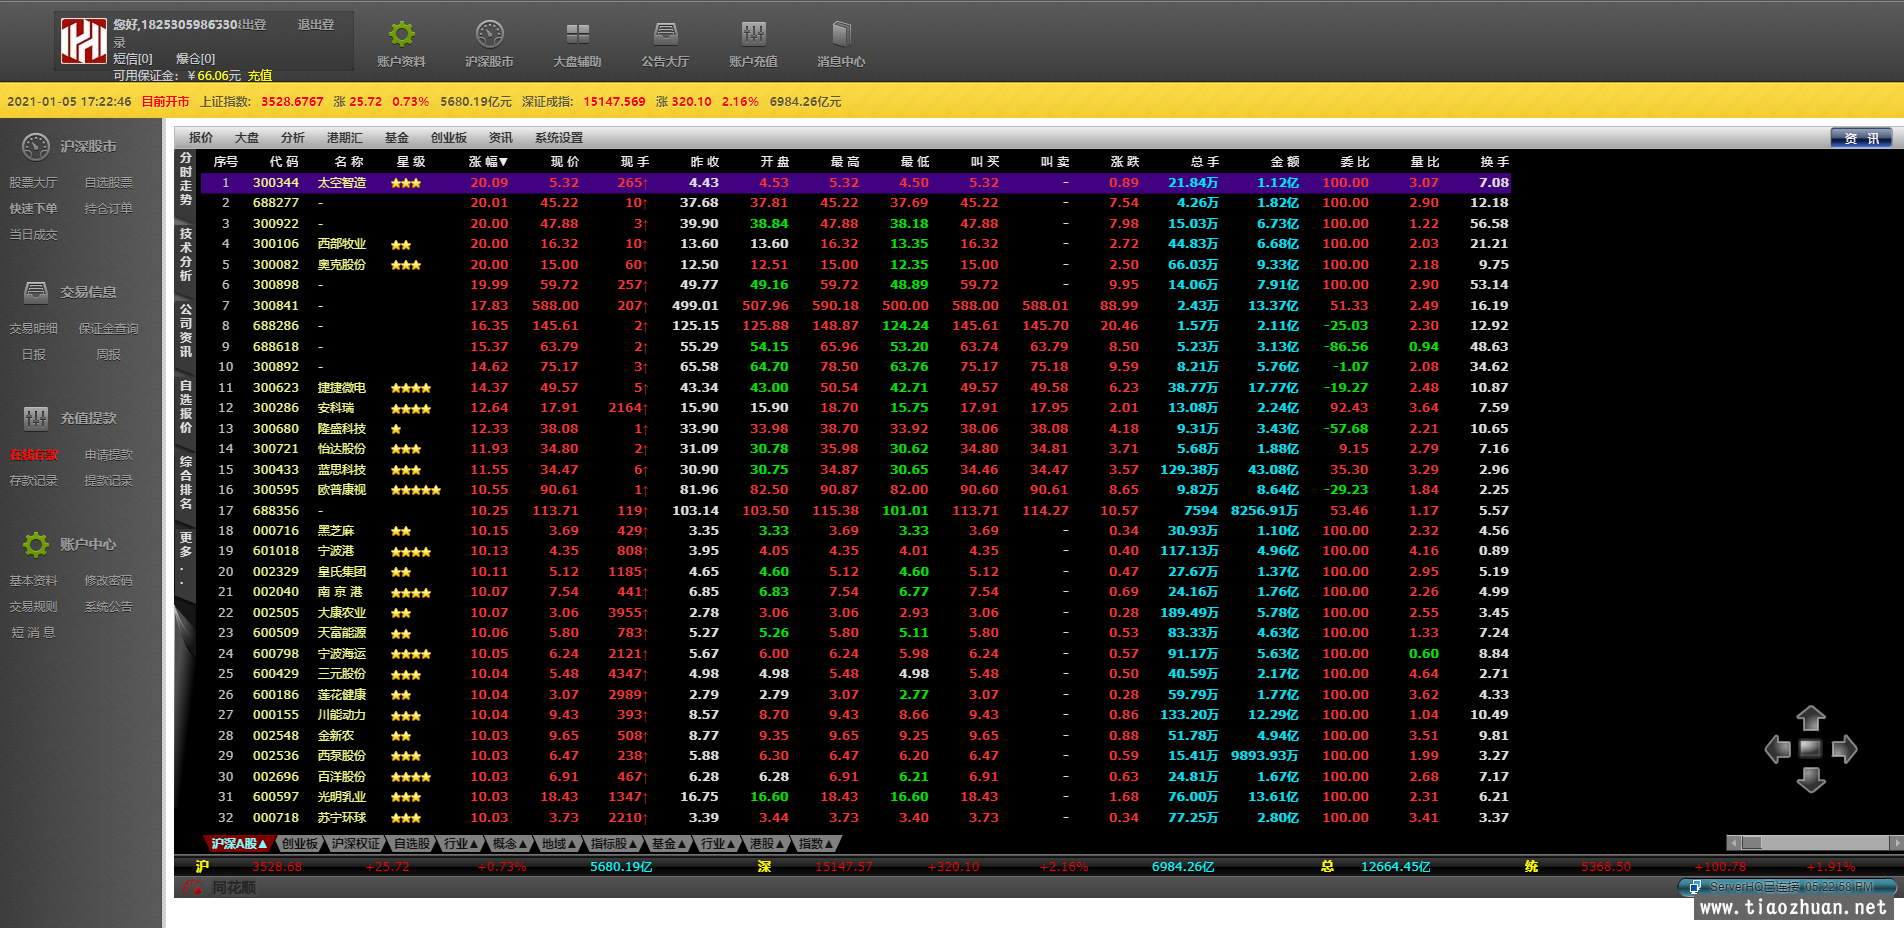Image resolution: width=1904 pixels, height=928 pixels.
Task: Open 短信[0] messages
Action: [133, 58]
